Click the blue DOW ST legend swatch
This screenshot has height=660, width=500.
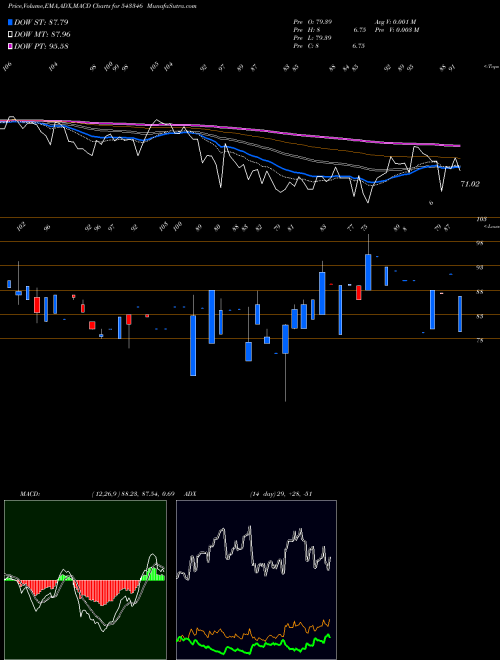[10, 22]
